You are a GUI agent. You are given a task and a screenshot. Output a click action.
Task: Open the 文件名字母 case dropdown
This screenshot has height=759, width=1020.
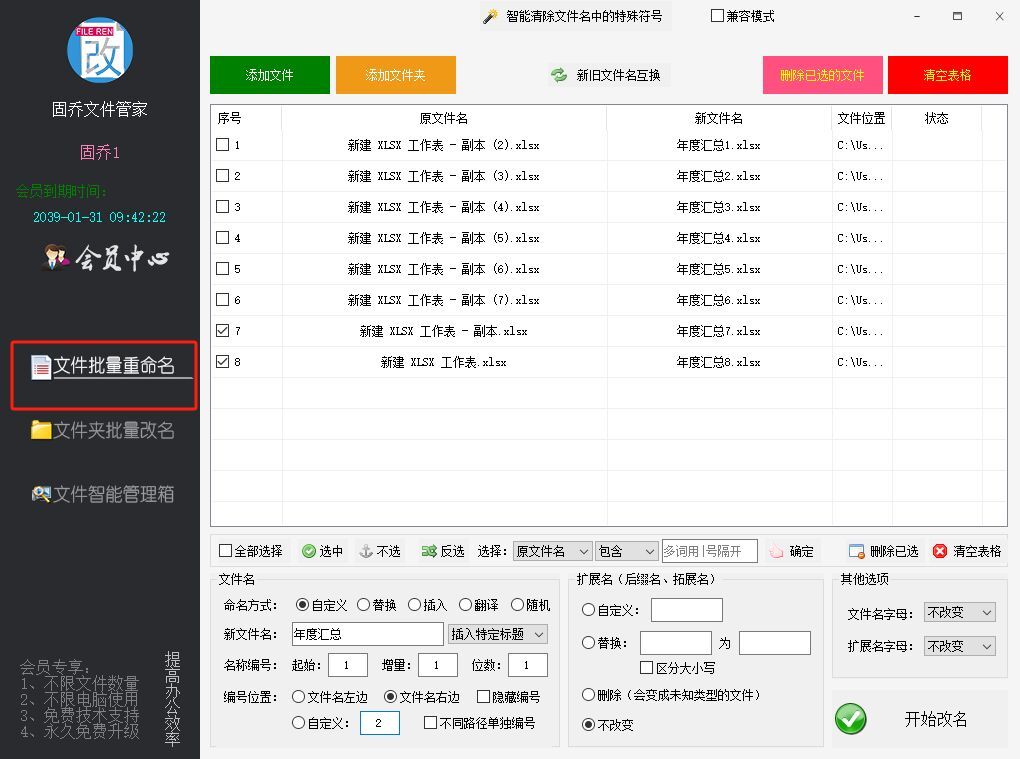pos(960,613)
